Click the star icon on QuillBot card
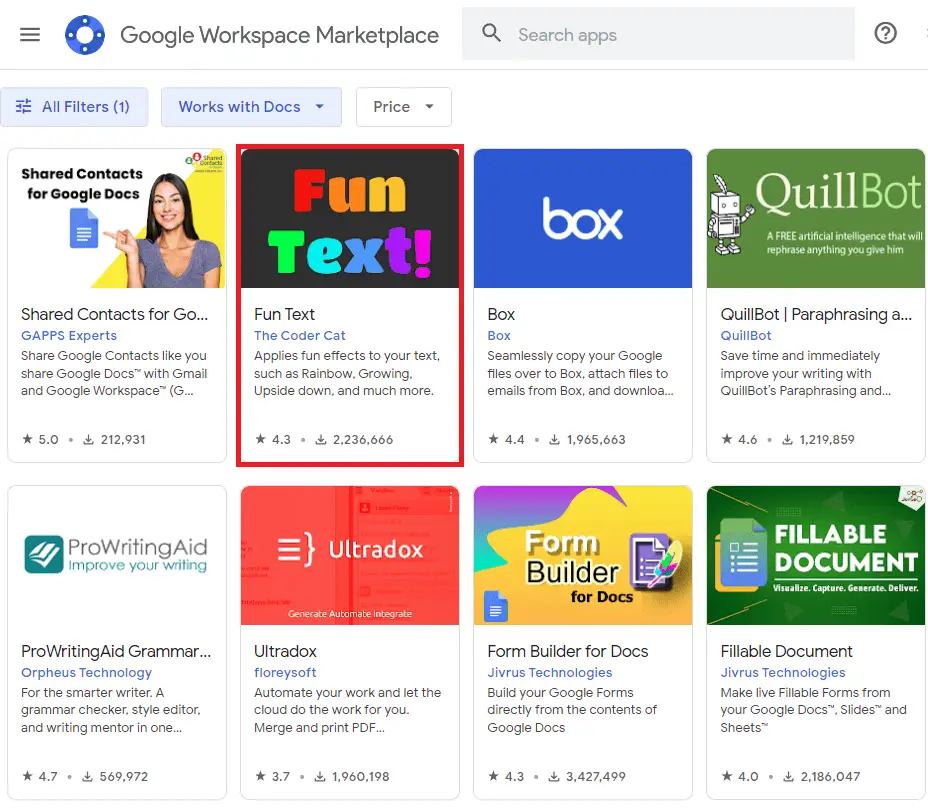Screen dimensions: 928x812 point(727,439)
